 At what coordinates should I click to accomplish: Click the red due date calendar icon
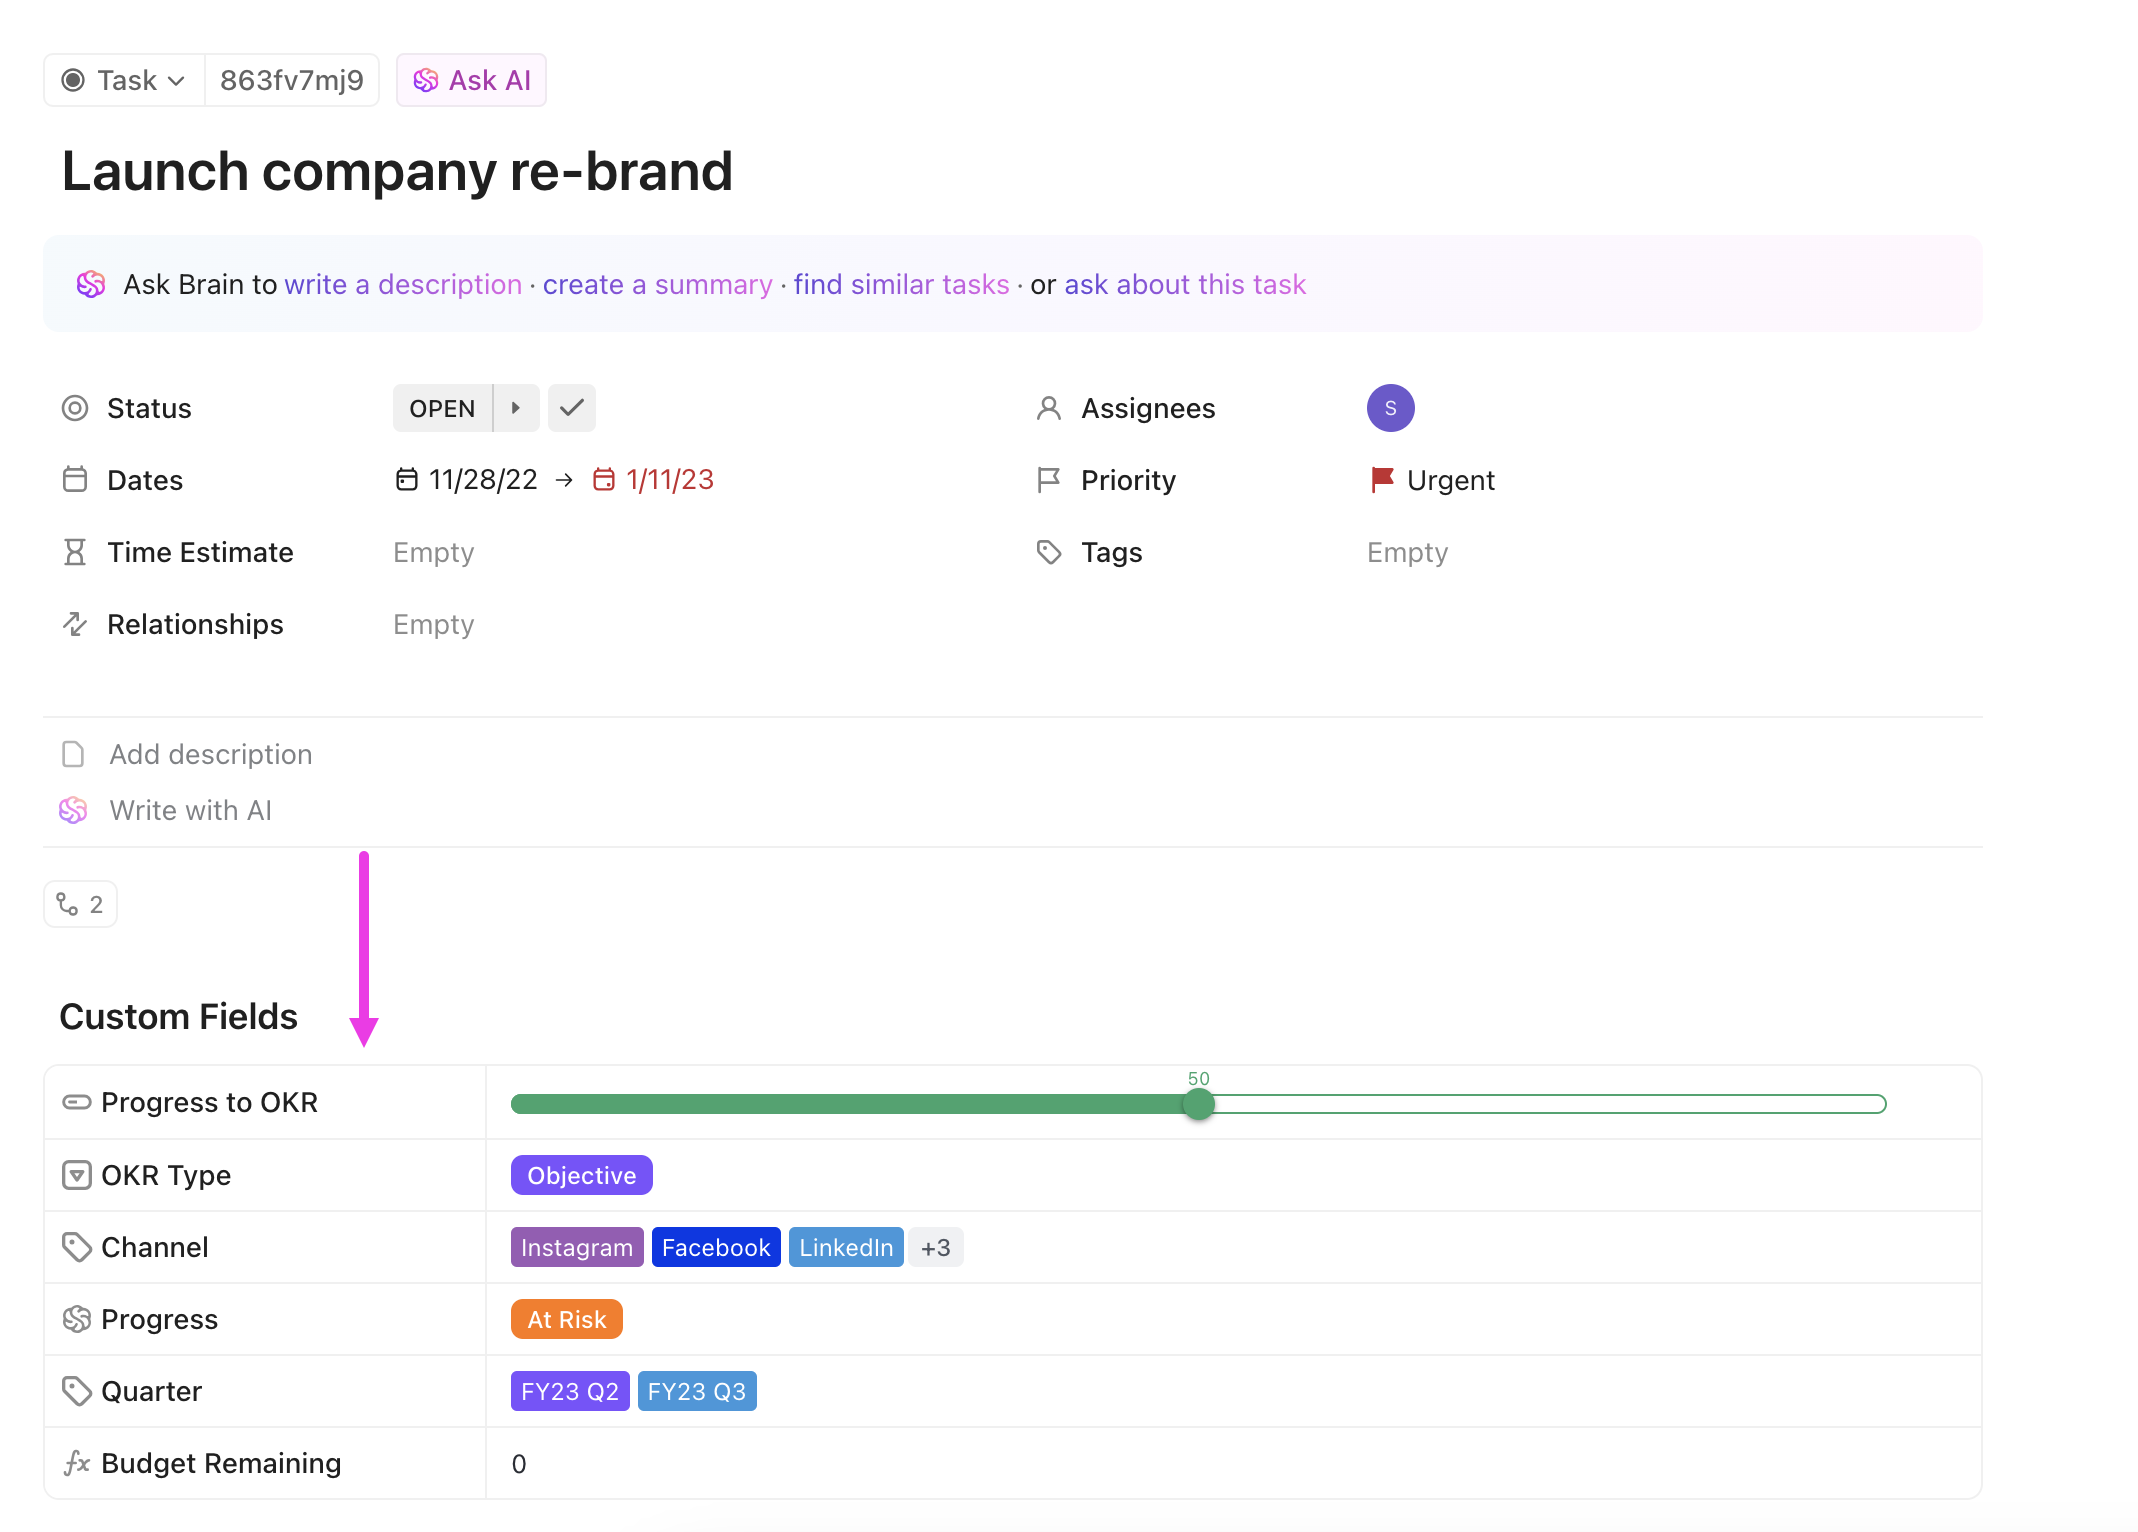(604, 480)
